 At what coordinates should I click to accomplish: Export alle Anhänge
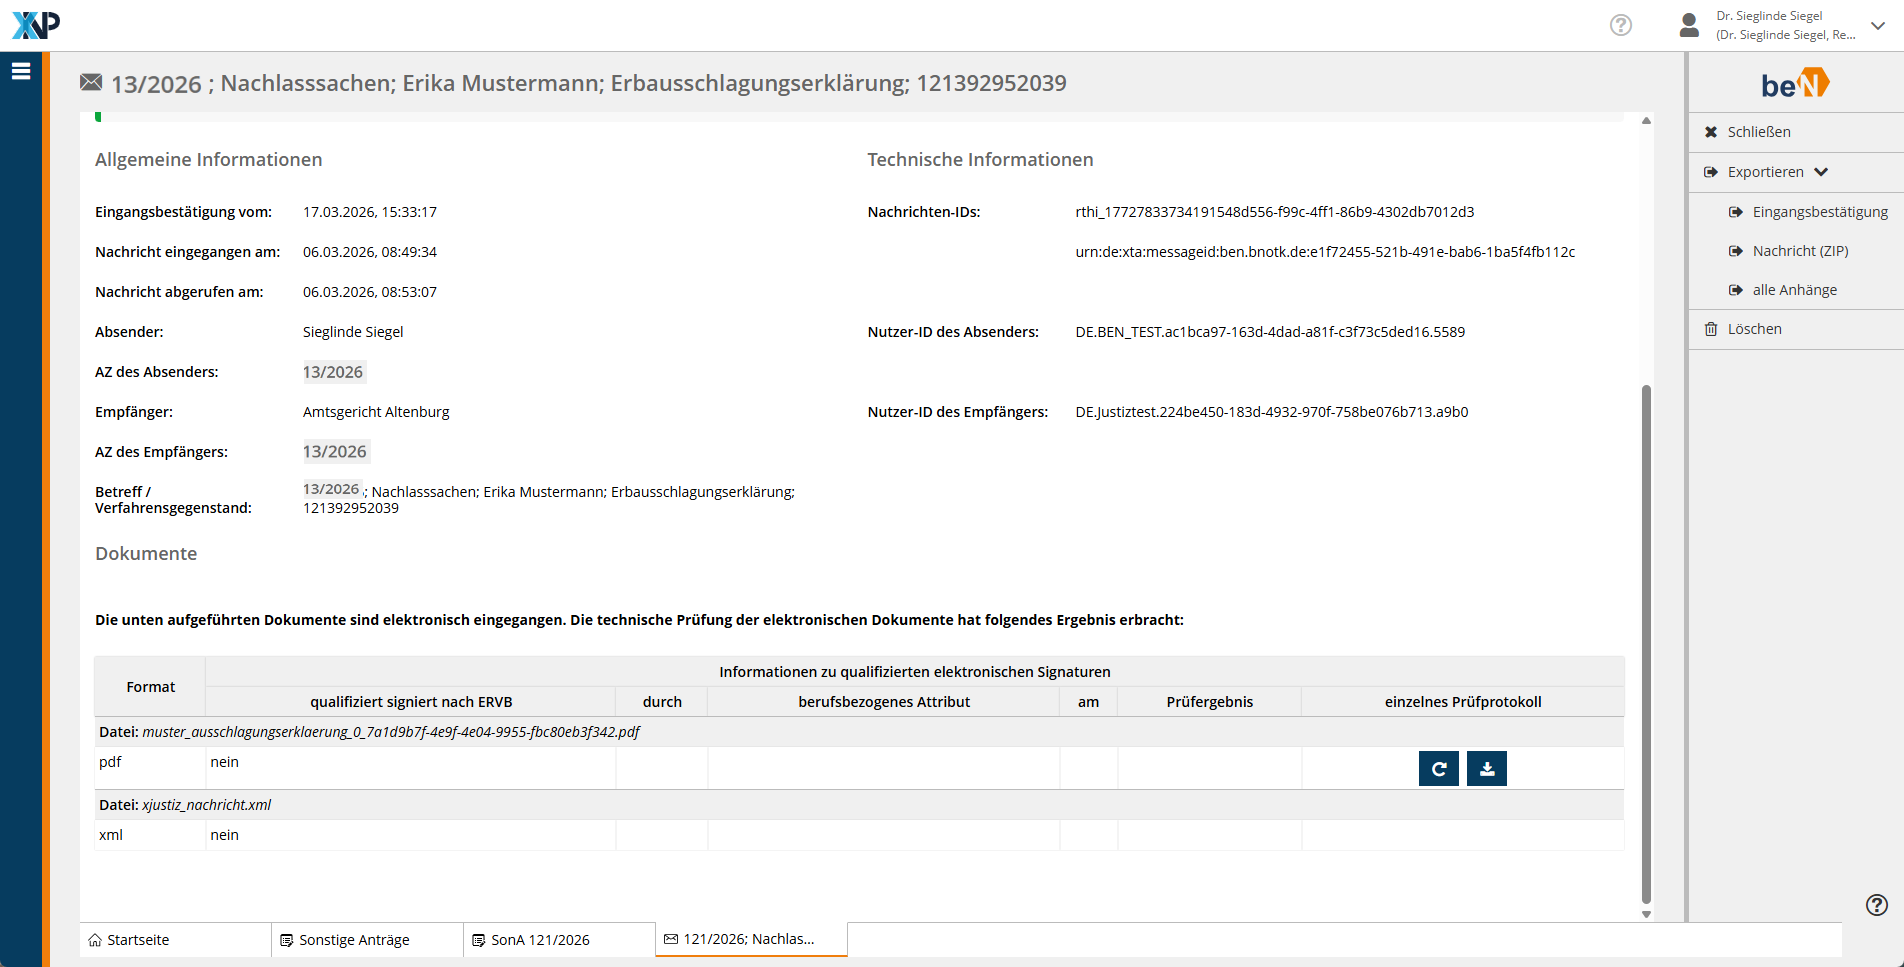1794,290
